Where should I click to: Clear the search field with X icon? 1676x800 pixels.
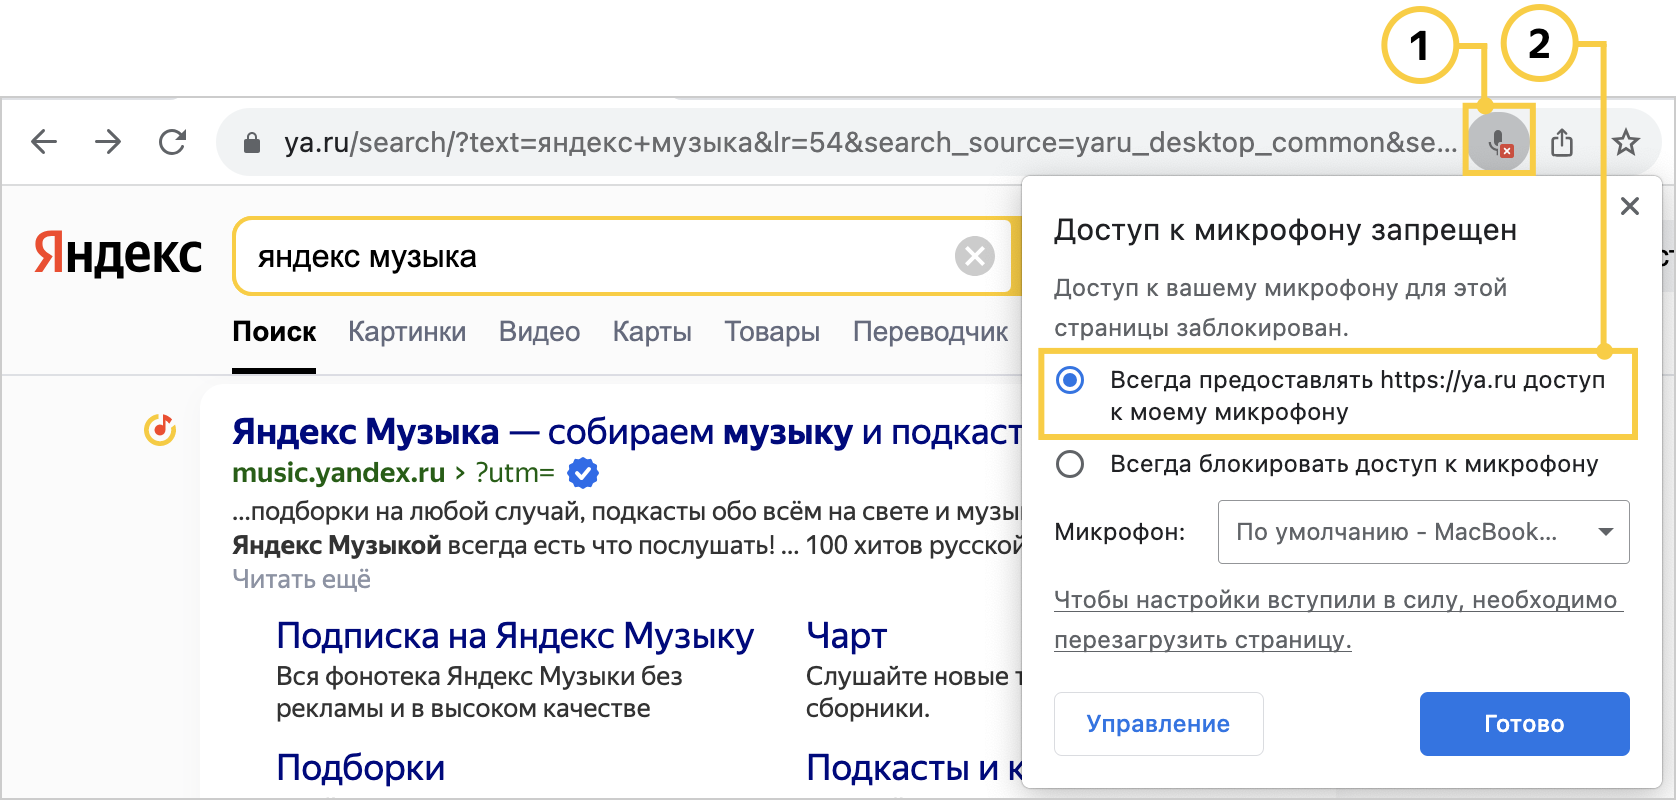pos(974,256)
